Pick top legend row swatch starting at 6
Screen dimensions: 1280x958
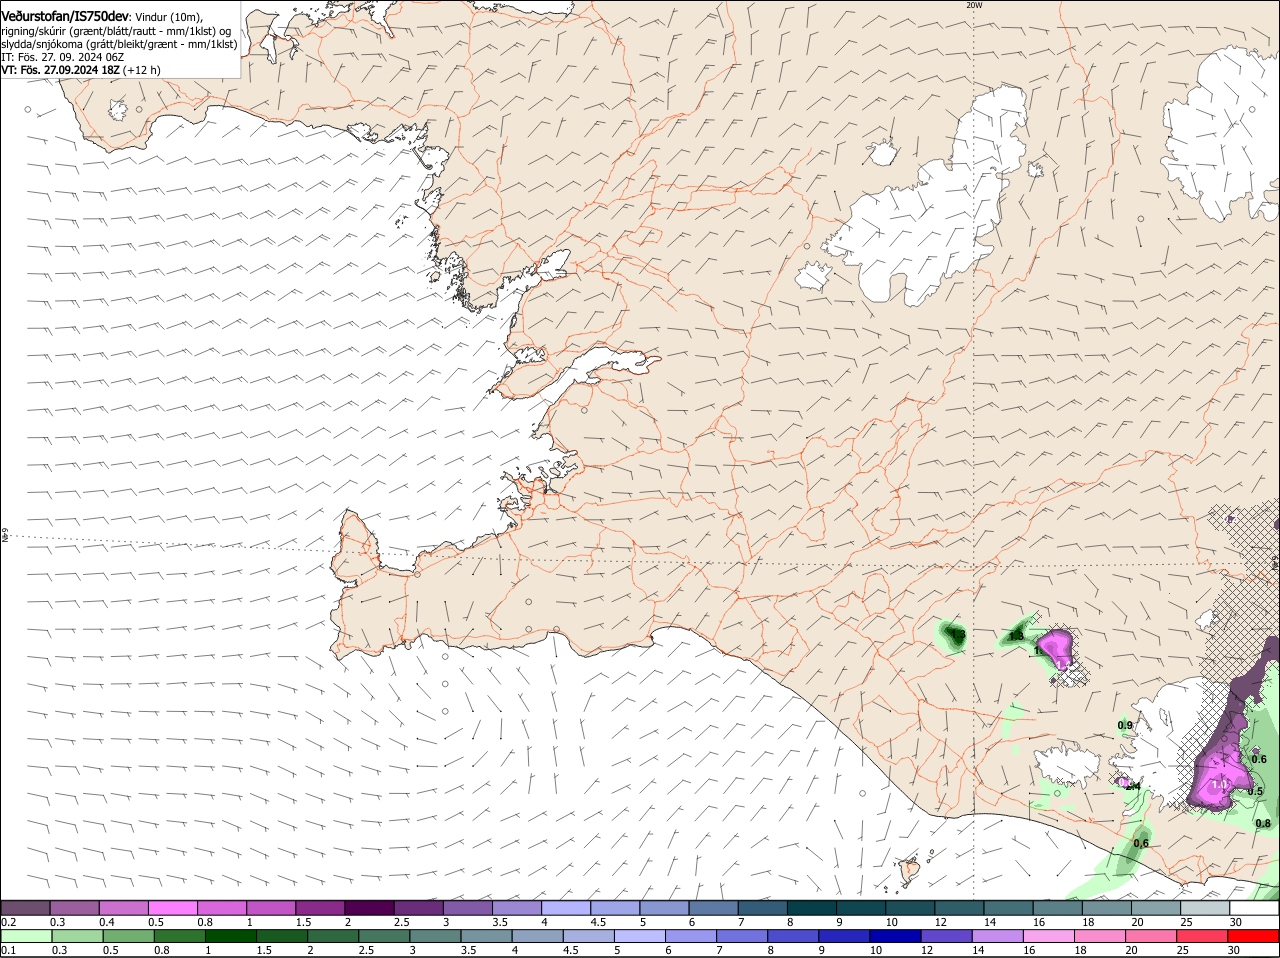click(713, 907)
